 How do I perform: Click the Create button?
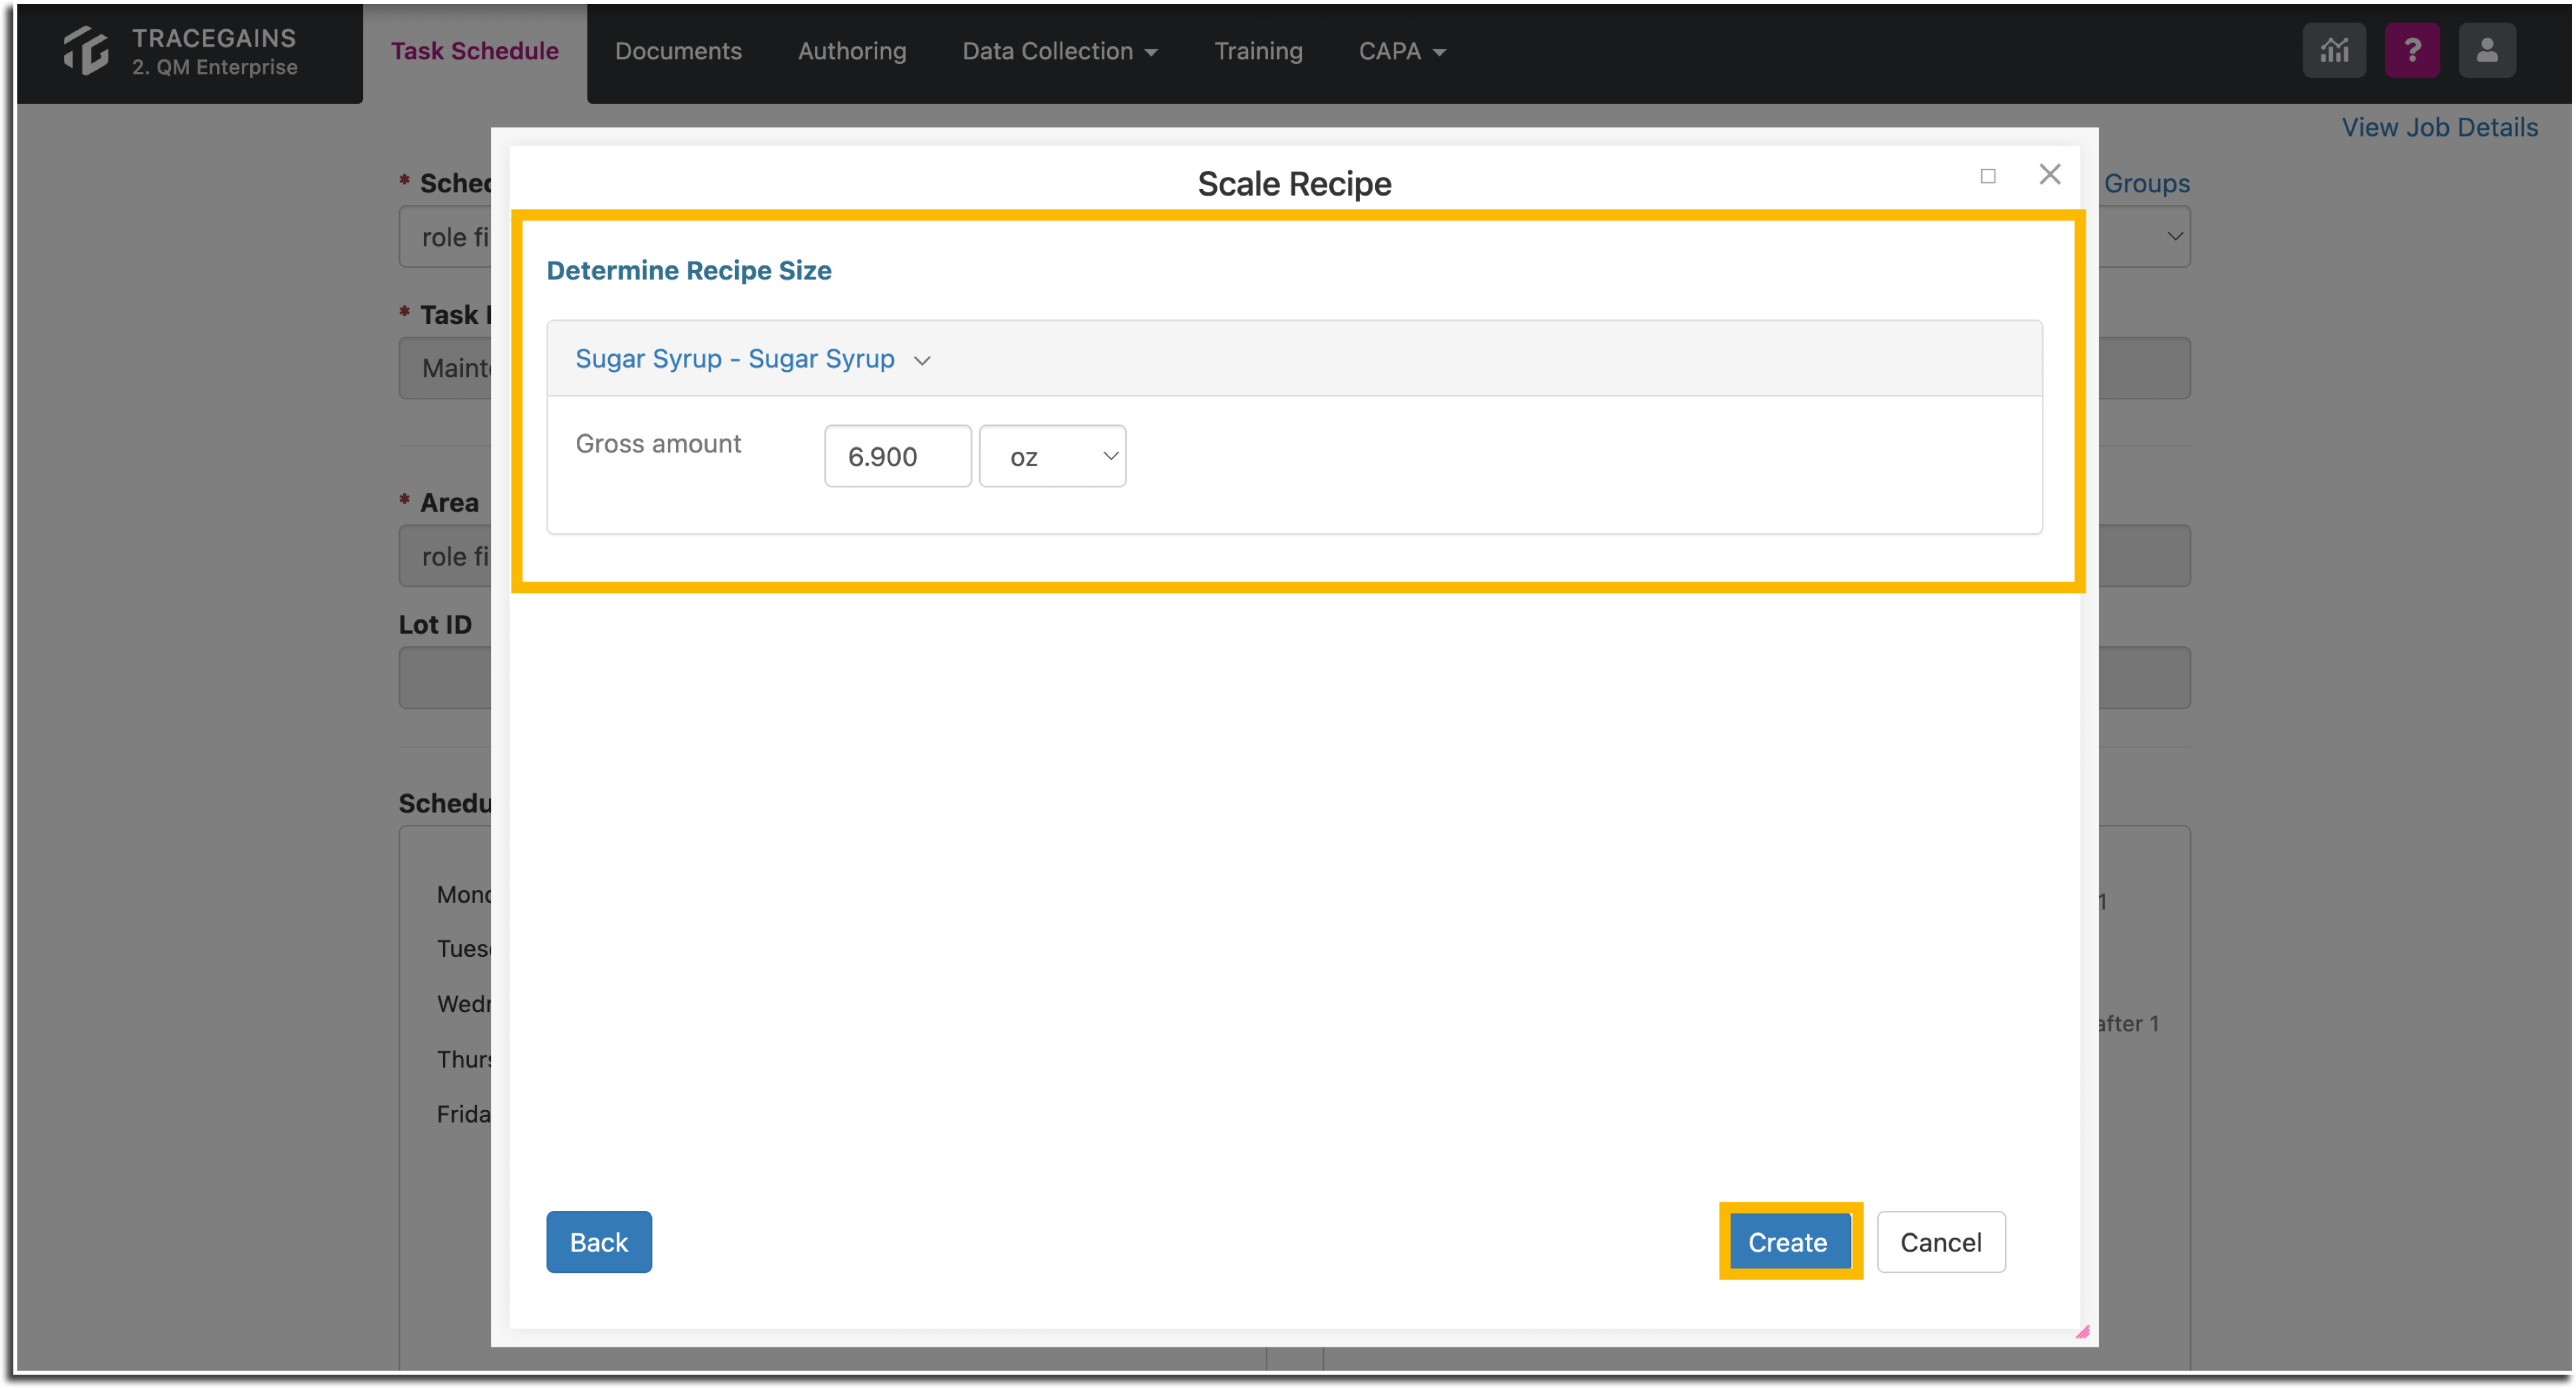(1788, 1242)
